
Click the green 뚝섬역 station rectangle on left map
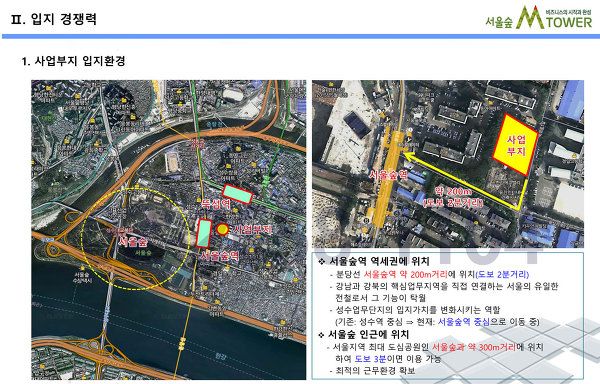[237, 194]
